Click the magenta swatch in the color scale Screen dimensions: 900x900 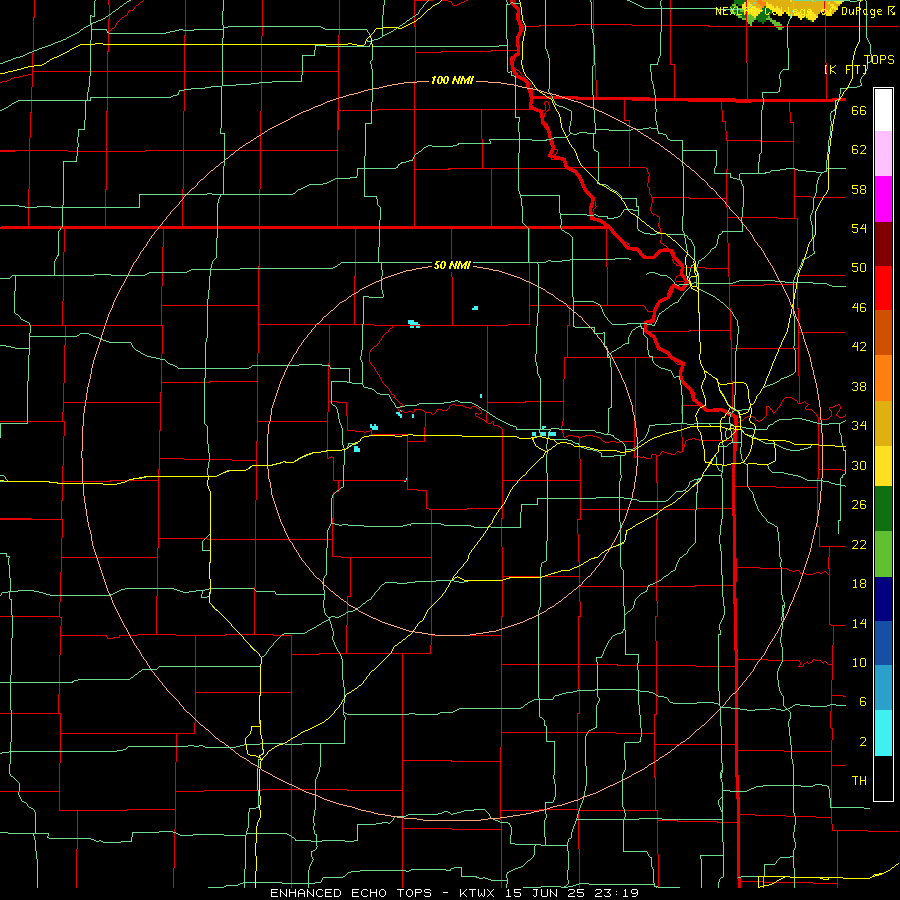pos(883,199)
